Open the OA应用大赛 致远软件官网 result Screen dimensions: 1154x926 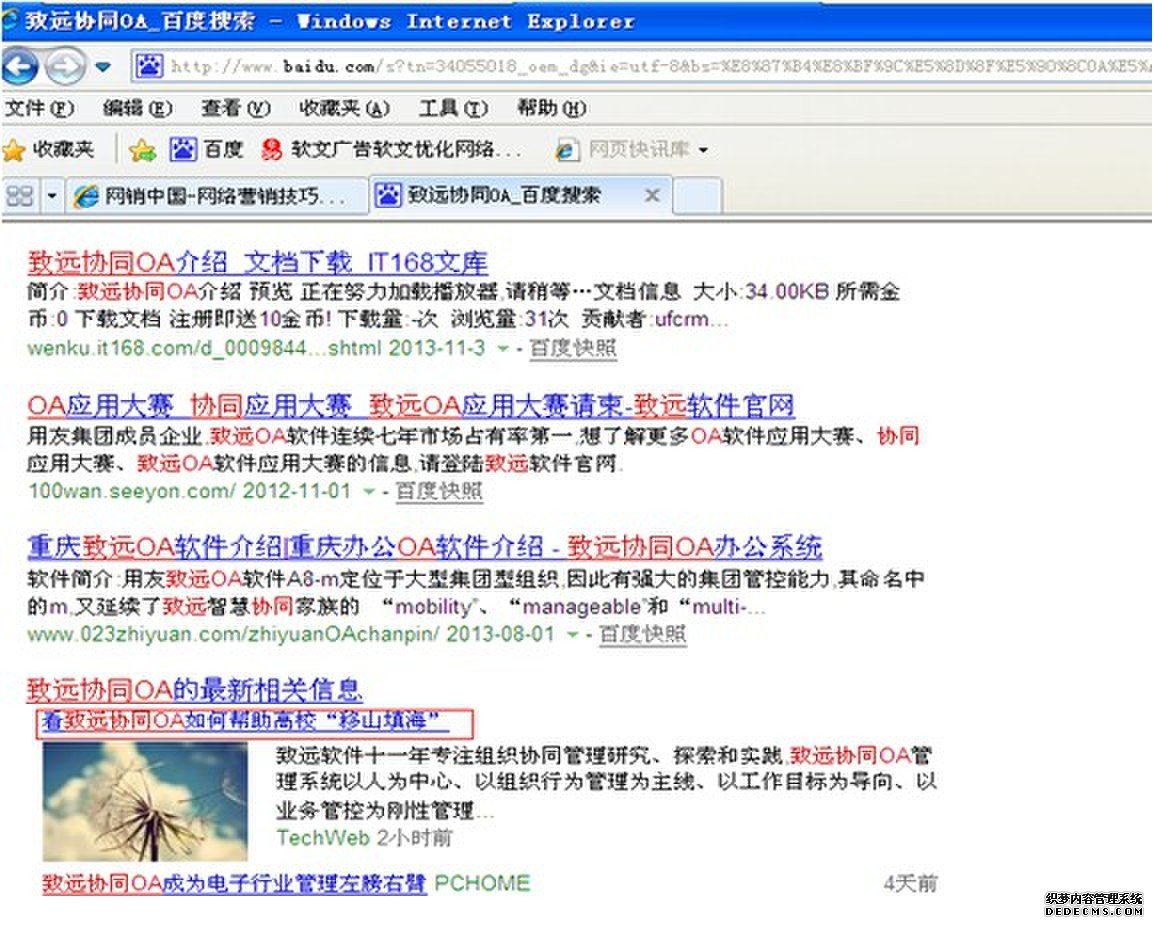(411, 406)
